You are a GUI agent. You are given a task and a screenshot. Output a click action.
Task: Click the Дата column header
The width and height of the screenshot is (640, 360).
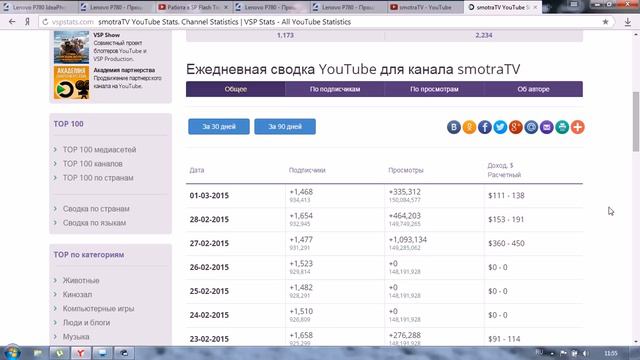(x=197, y=170)
